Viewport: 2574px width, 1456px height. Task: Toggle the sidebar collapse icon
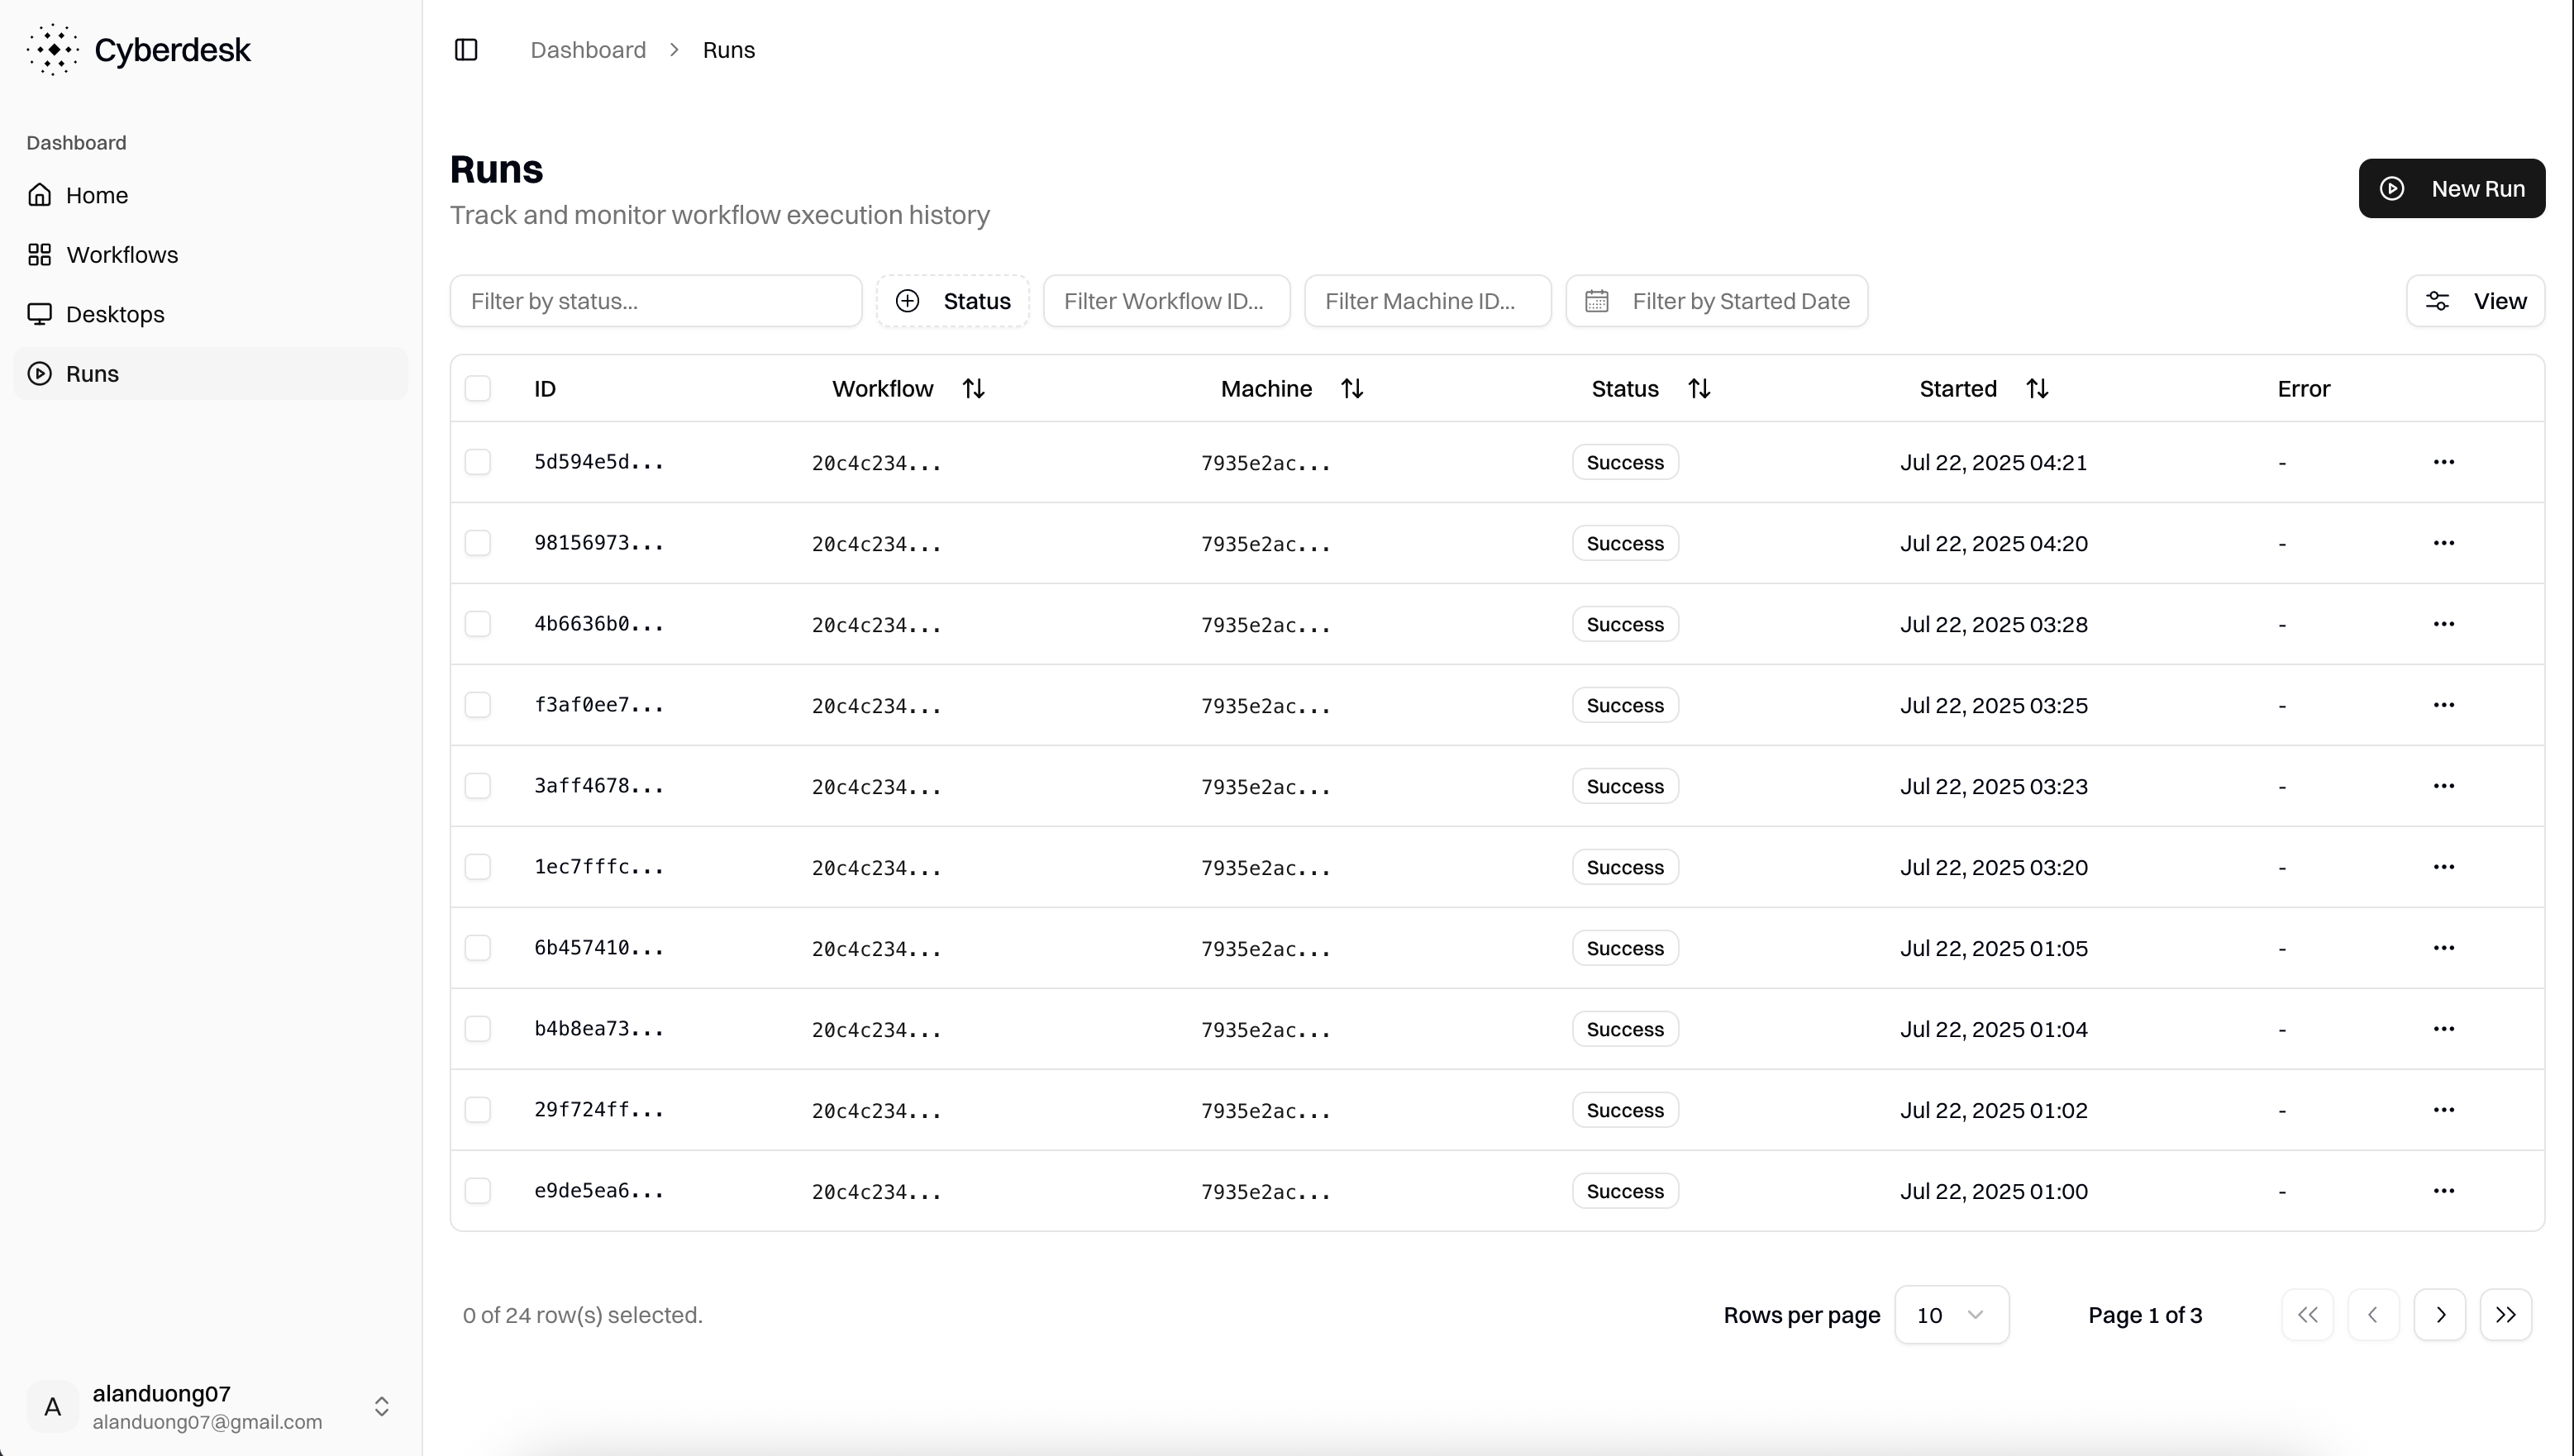465,49
